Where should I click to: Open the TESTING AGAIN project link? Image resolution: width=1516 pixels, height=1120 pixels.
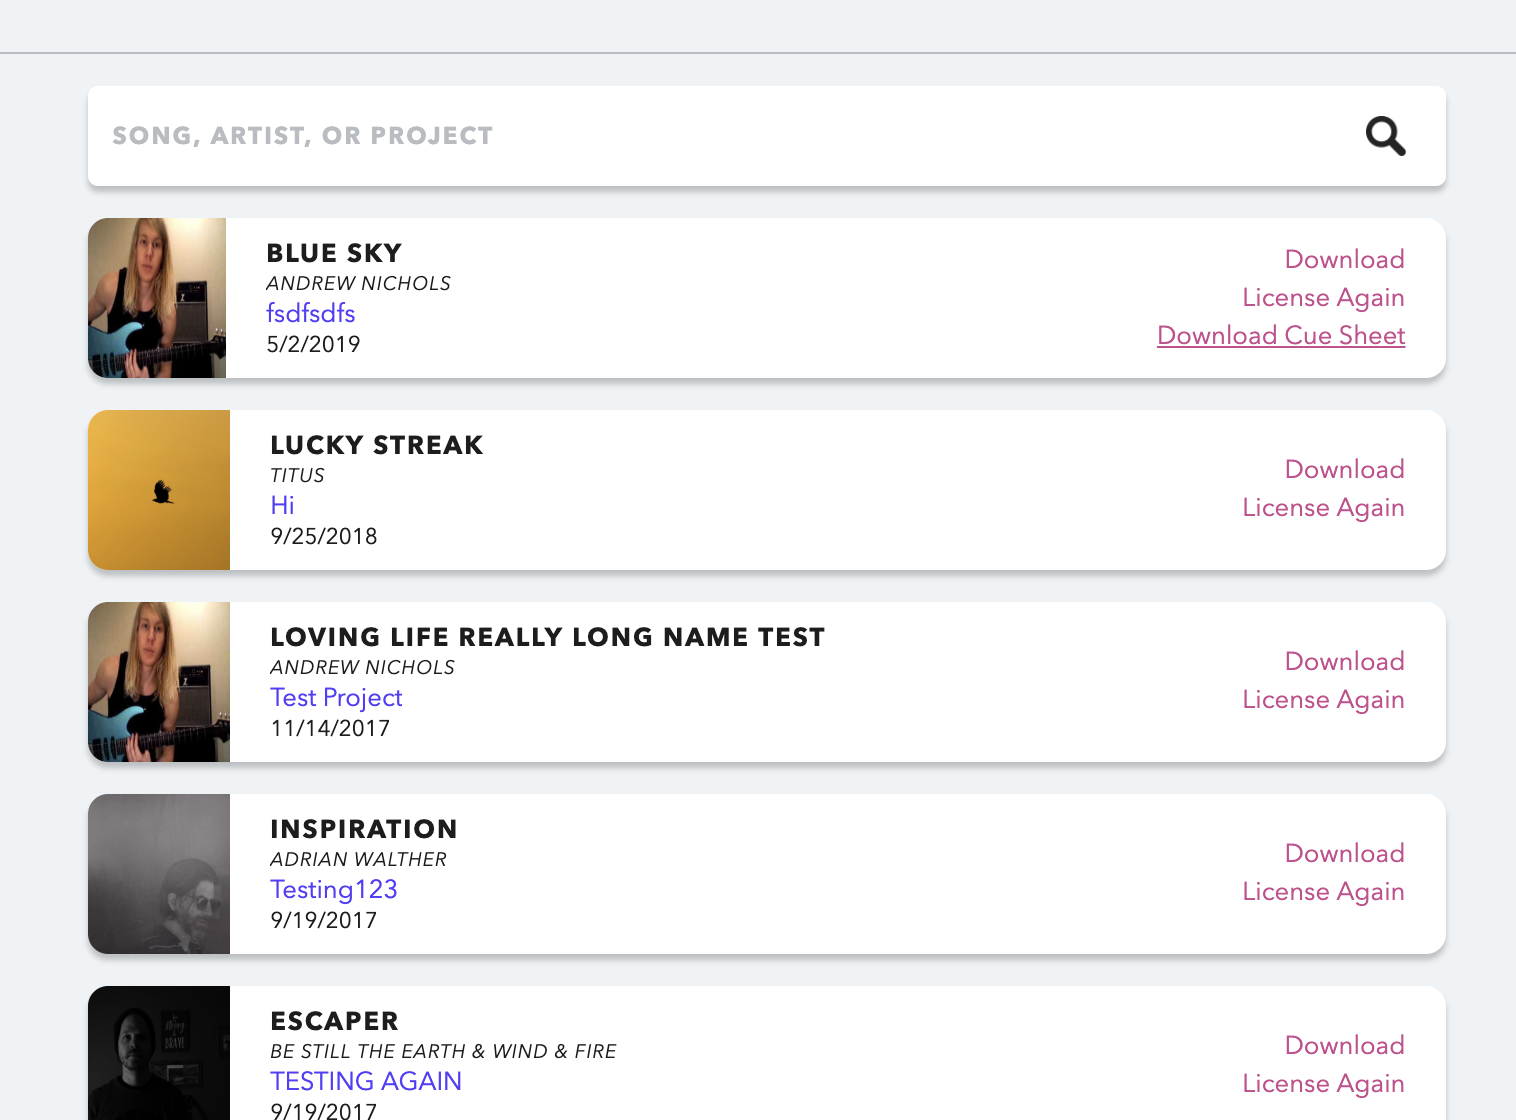point(366,1081)
